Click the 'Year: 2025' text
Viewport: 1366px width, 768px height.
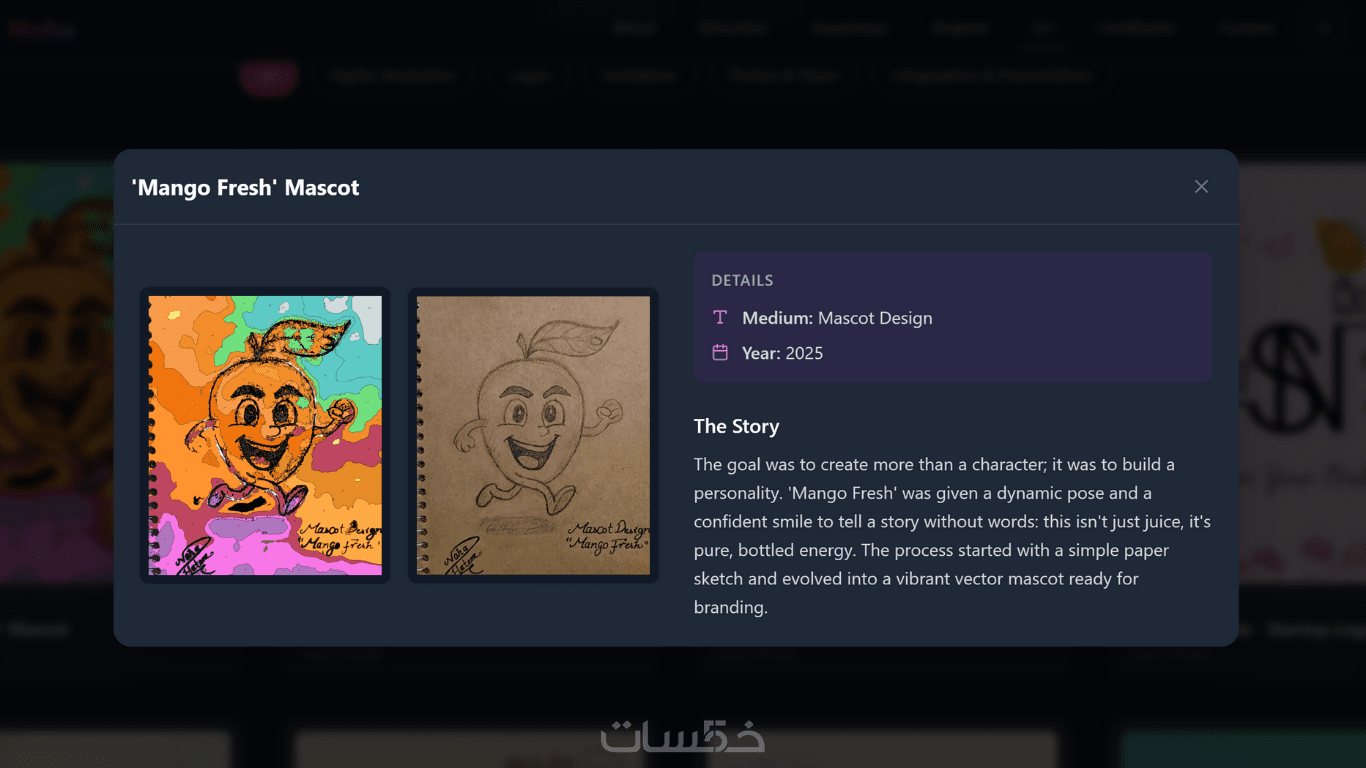click(783, 353)
